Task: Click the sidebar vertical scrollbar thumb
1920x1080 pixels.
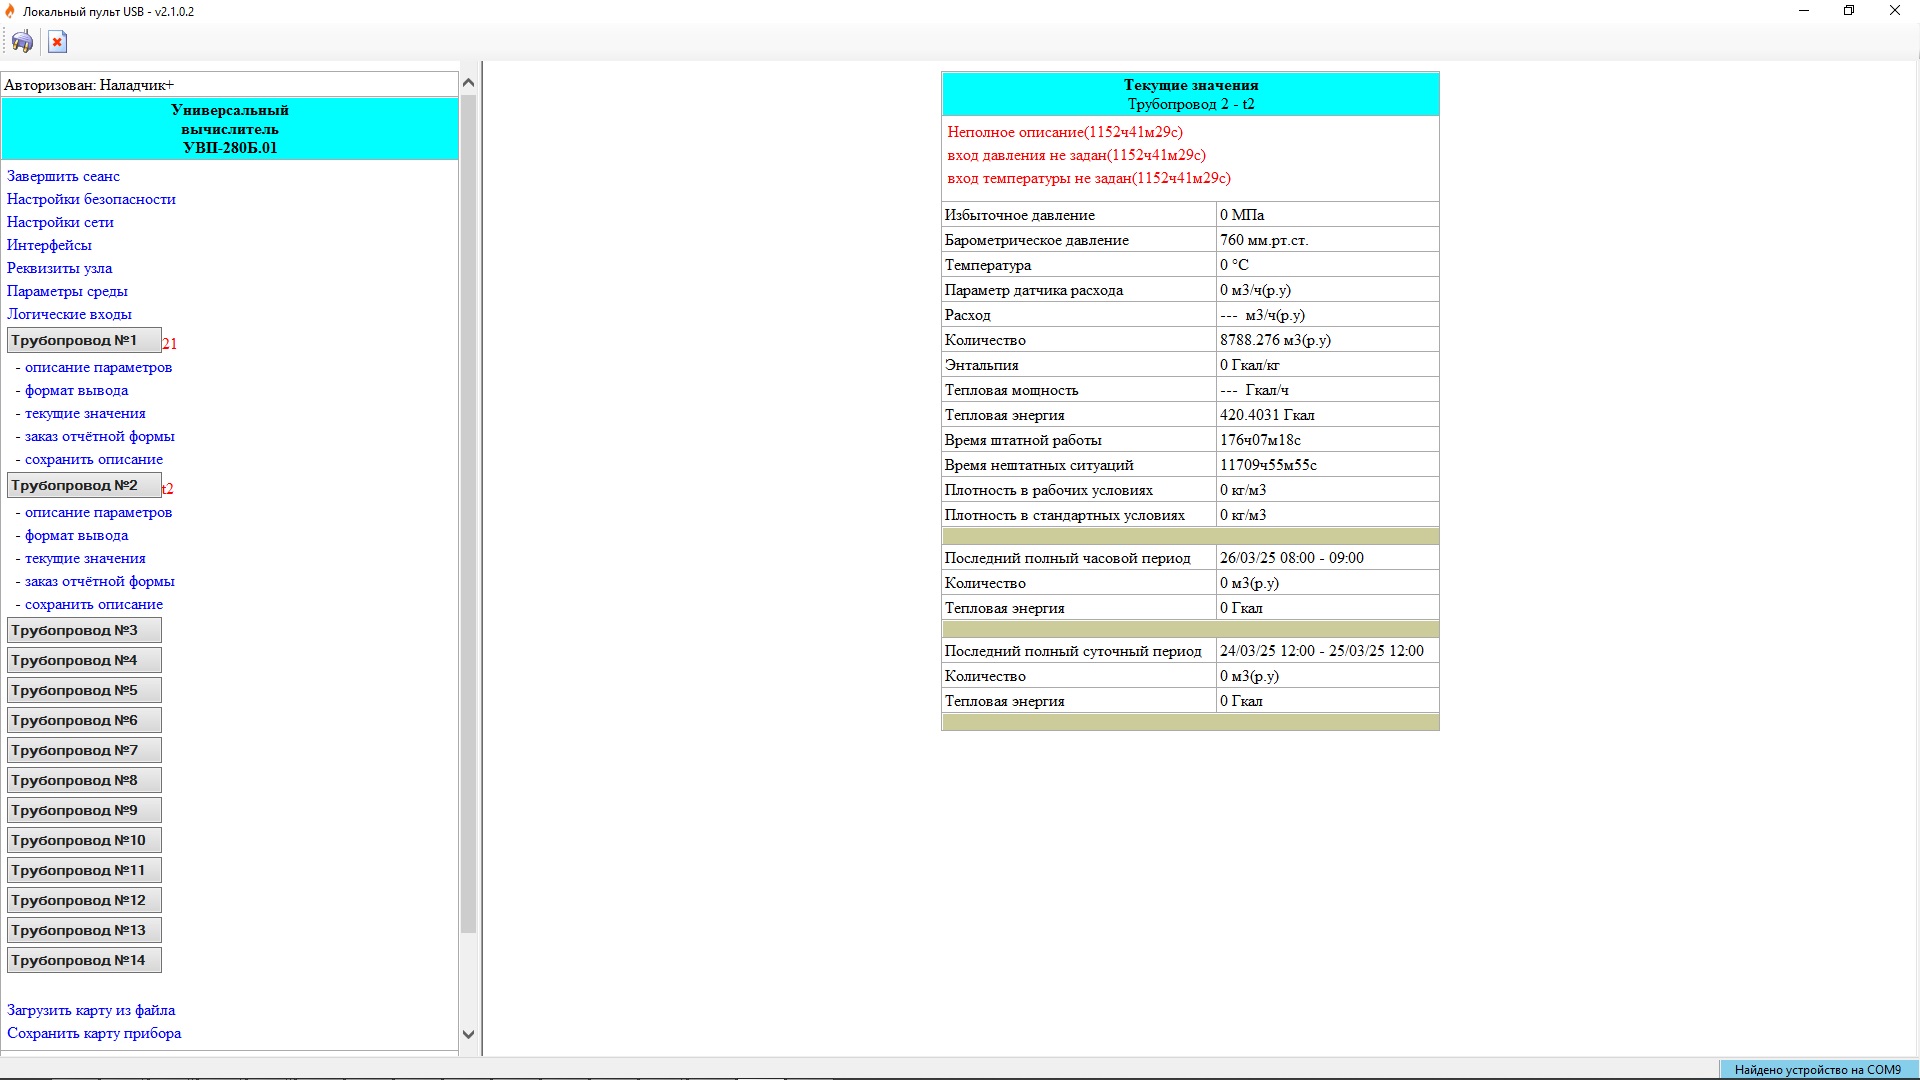Action: click(x=468, y=515)
